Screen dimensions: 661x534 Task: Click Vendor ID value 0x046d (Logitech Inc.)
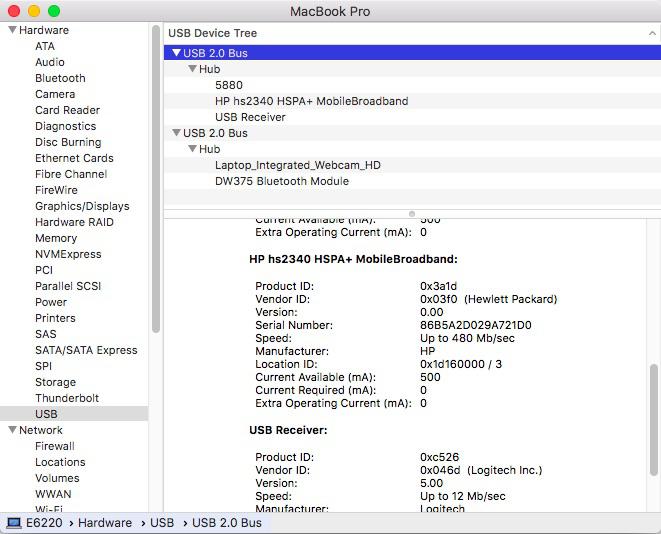(x=481, y=470)
